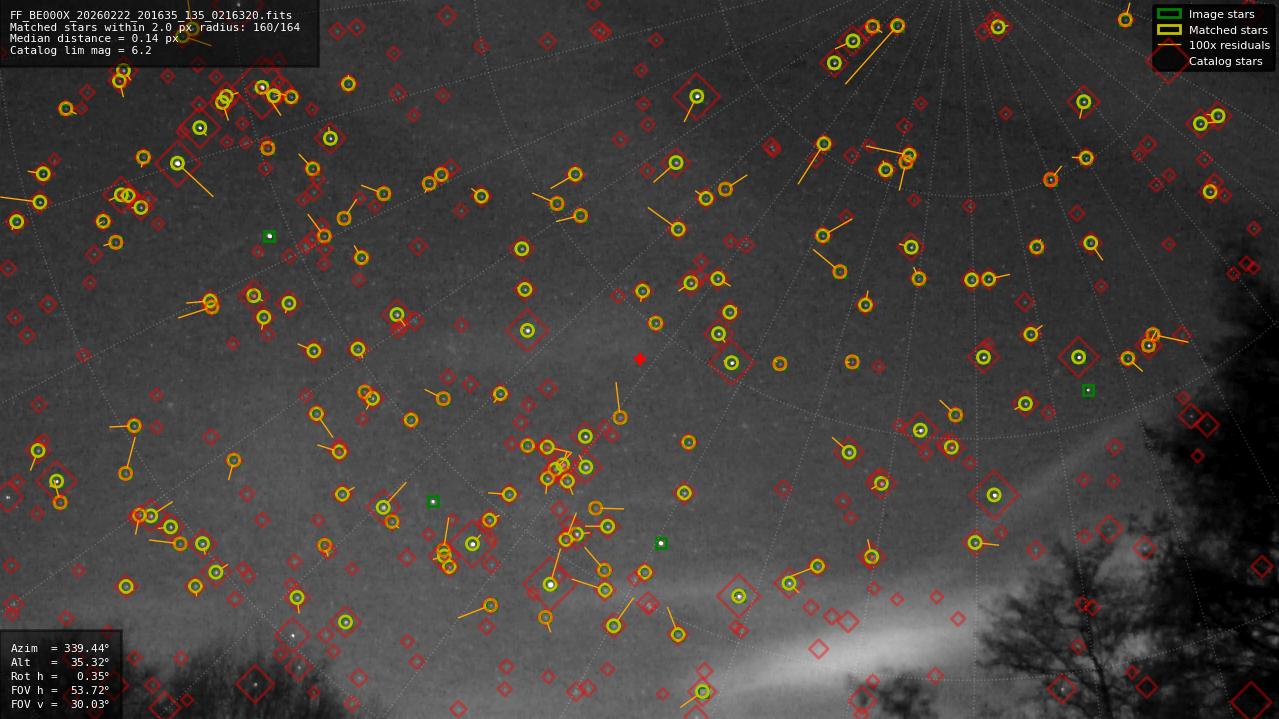
Task: Select the "Image stars" legend label
Action: coord(1221,14)
